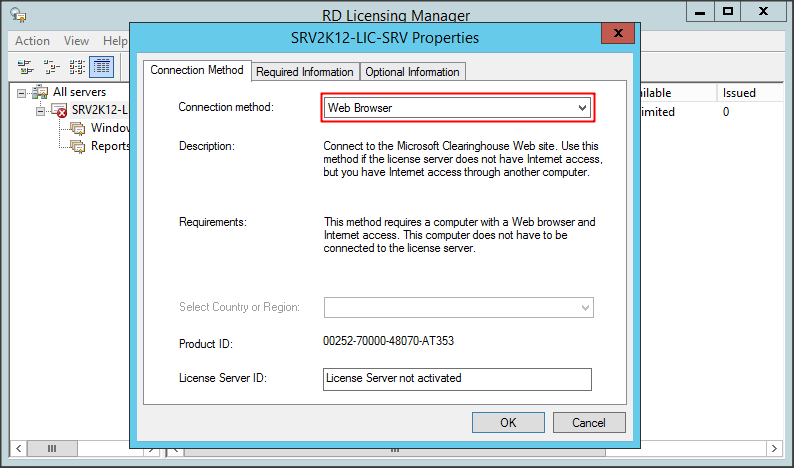Screen dimensions: 794x468
Task: Click the RD Licensing Manager title icon
Action: pos(20,14)
